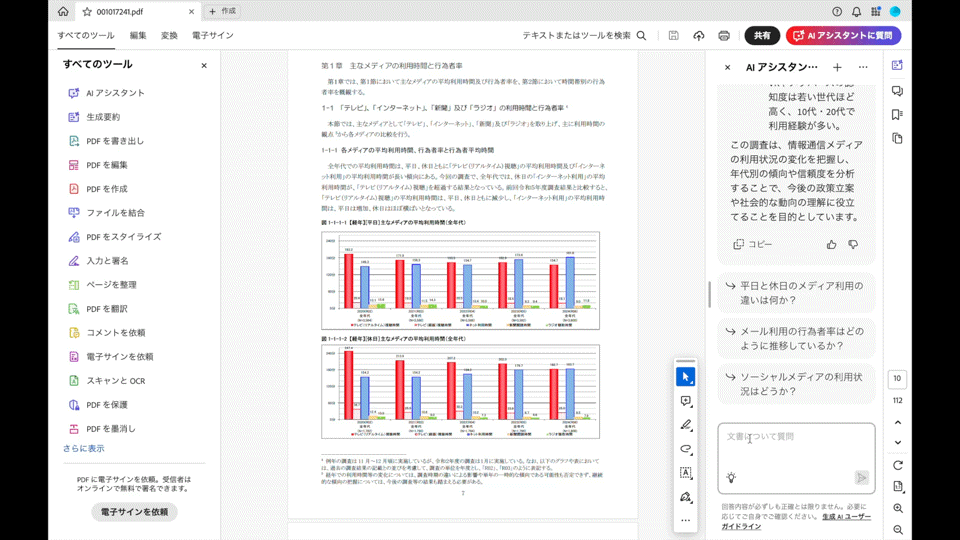
Task: Rotate the page using the rotate icon
Action: pos(898,465)
